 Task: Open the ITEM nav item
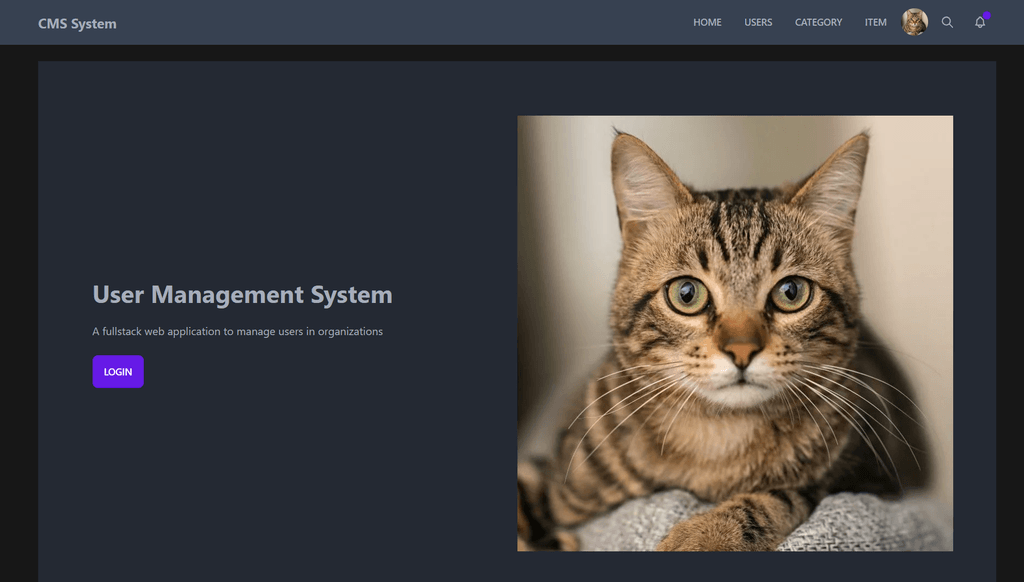pos(875,22)
